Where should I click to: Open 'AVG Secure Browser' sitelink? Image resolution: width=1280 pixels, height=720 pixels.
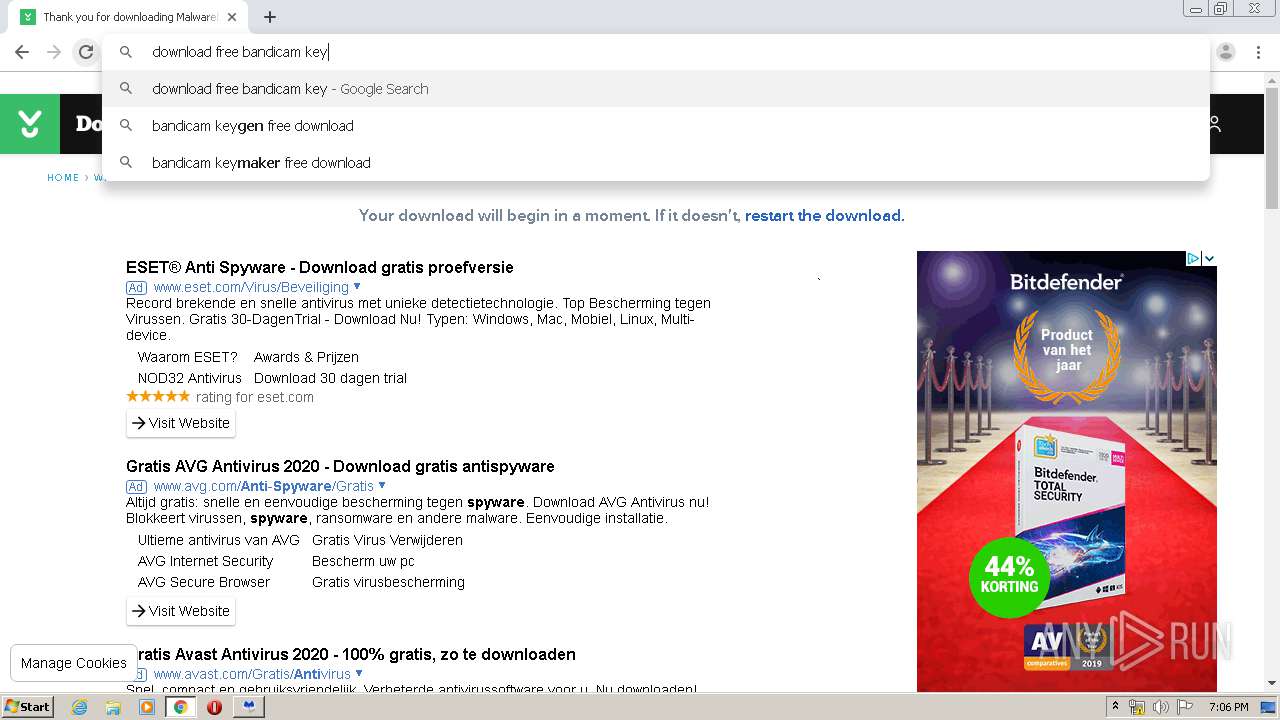(204, 582)
